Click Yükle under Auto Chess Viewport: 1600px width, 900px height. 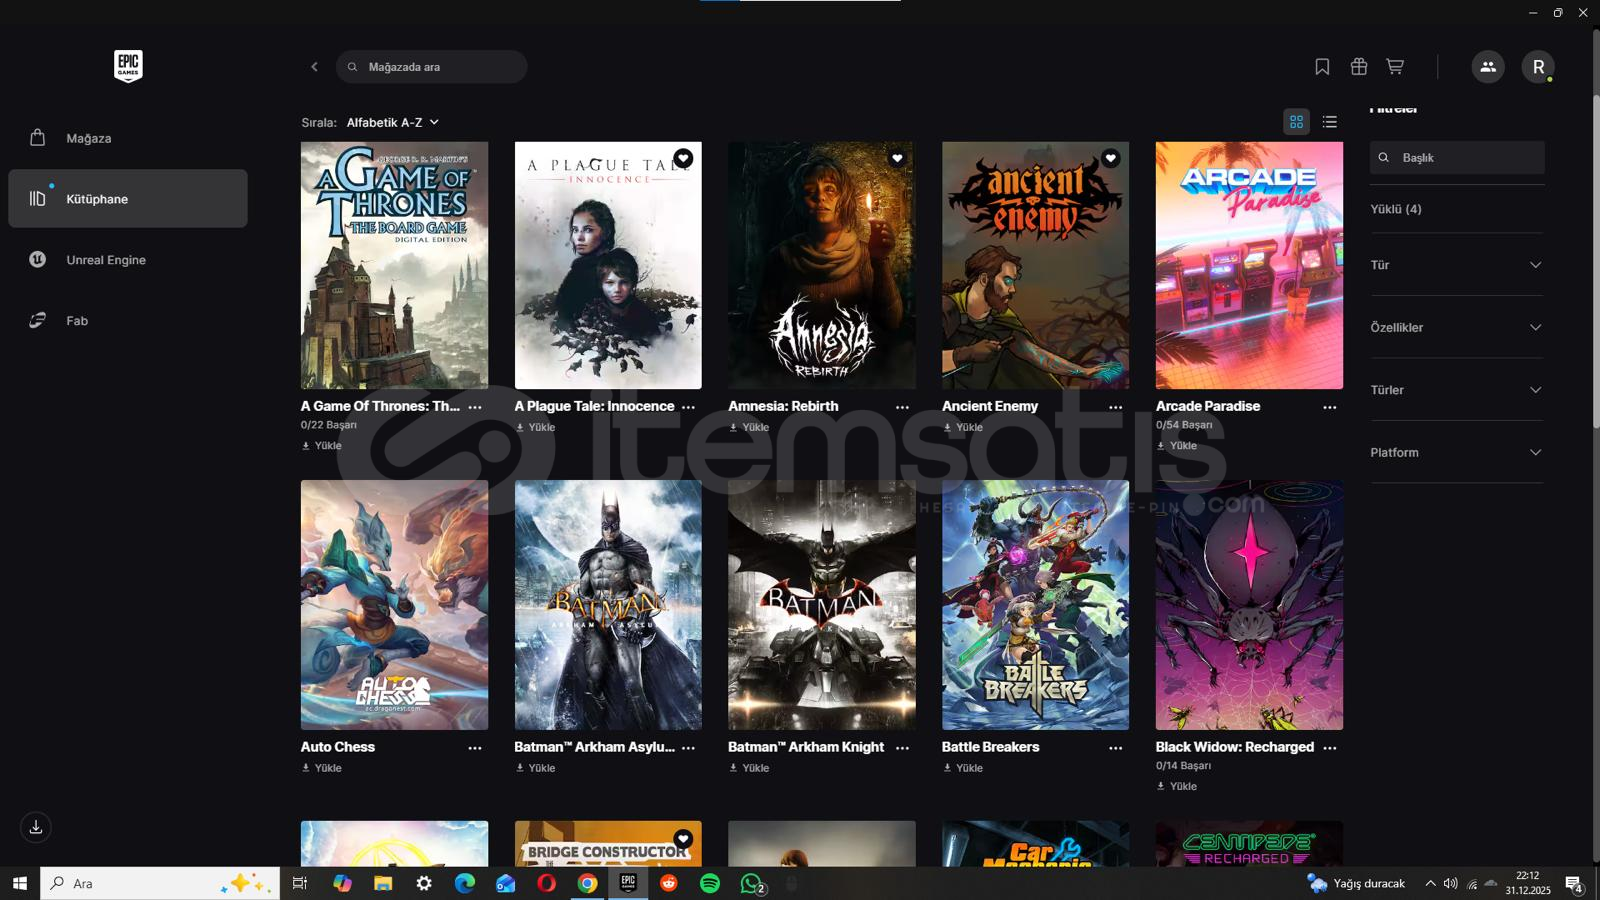tap(322, 768)
